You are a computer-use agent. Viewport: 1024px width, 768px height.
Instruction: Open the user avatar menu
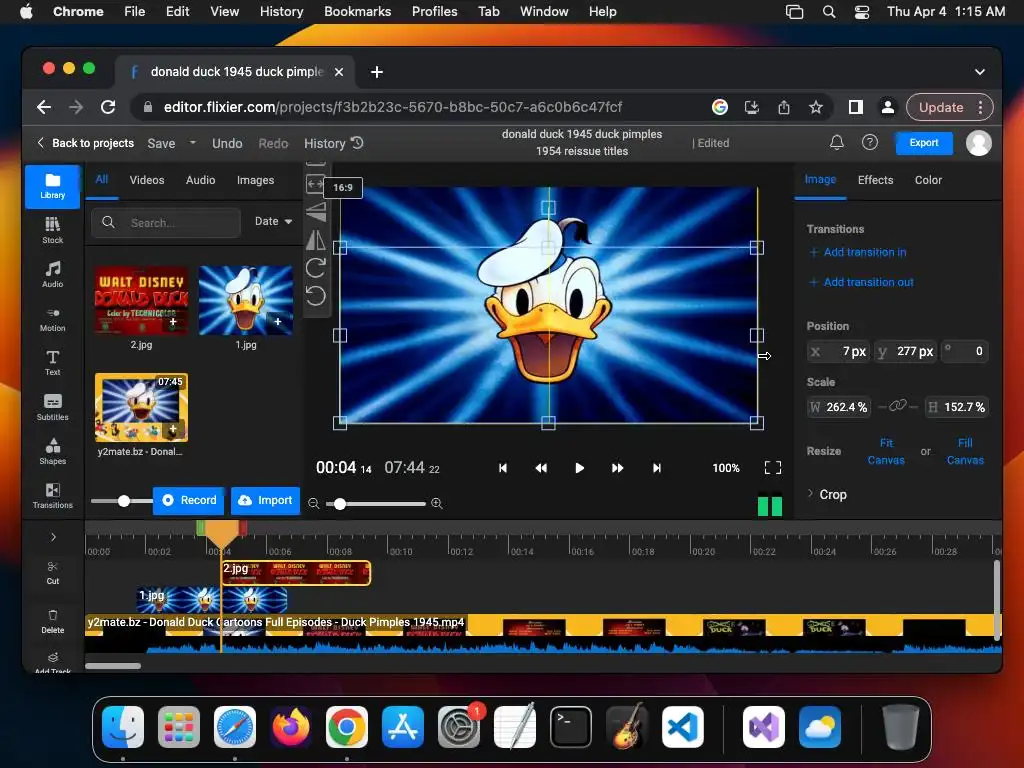pos(978,142)
